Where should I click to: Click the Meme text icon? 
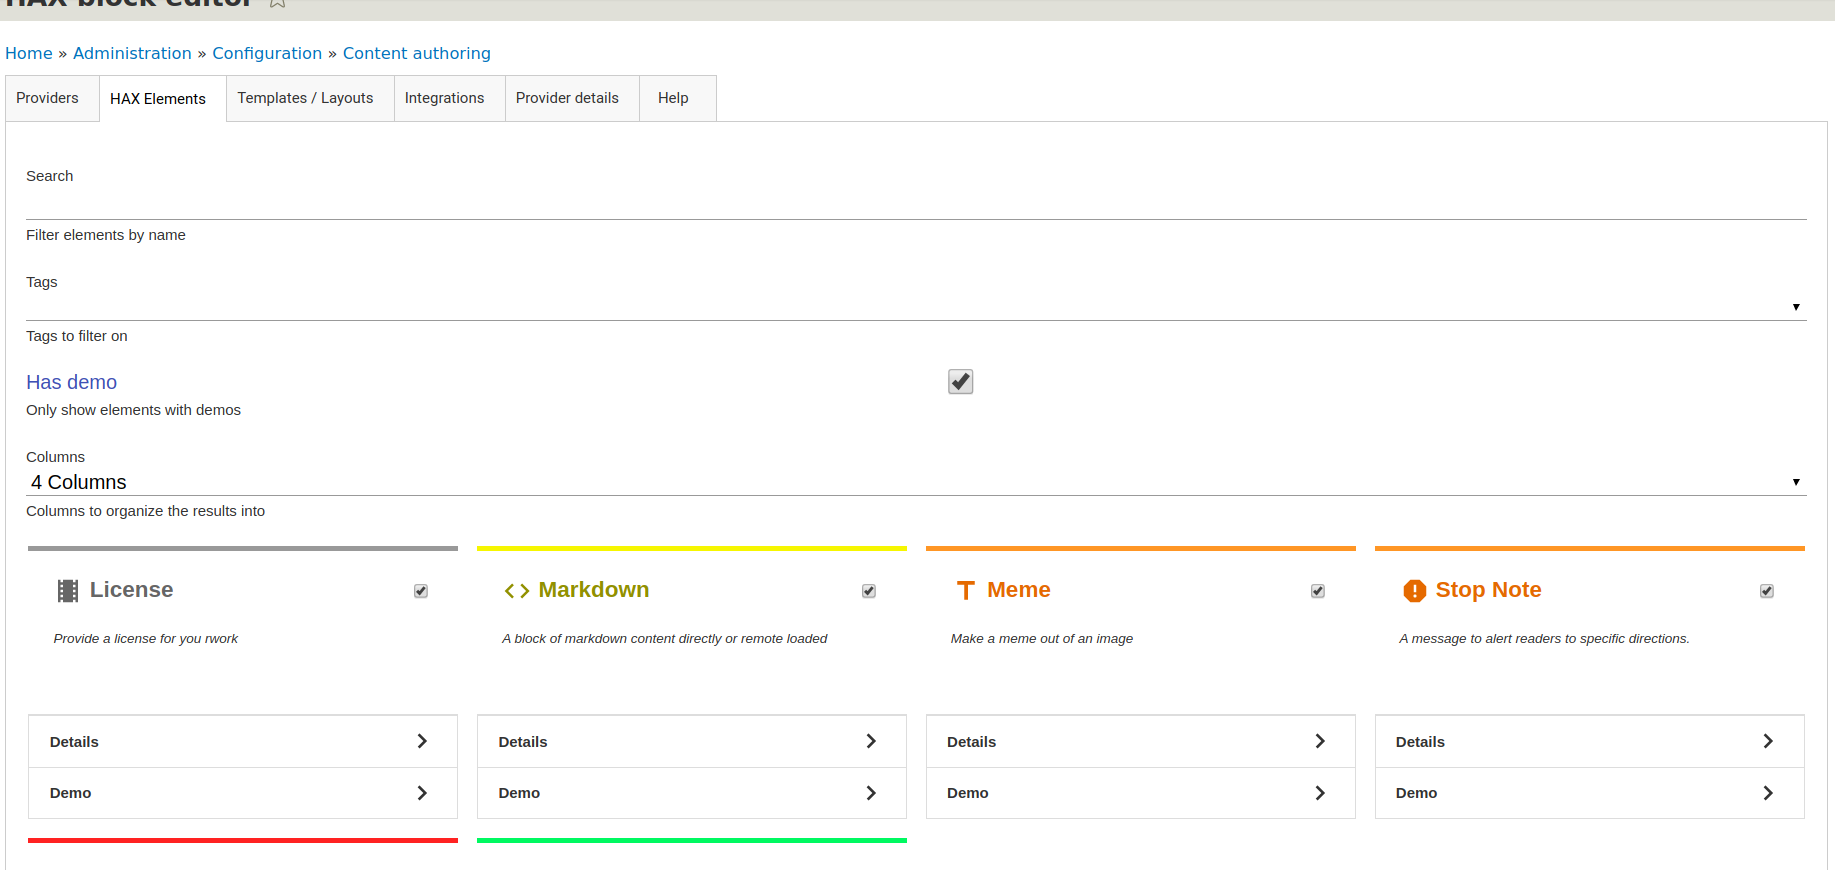pyautogui.click(x=965, y=591)
